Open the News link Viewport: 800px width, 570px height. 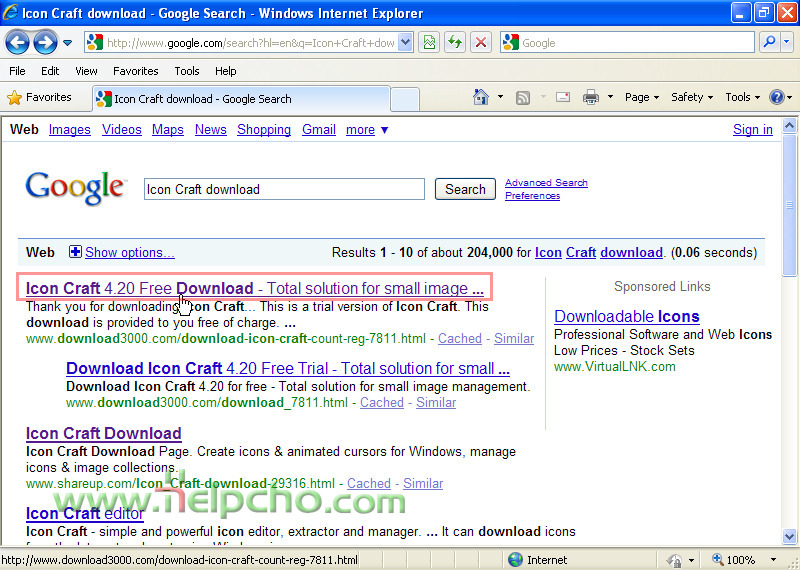[210, 130]
